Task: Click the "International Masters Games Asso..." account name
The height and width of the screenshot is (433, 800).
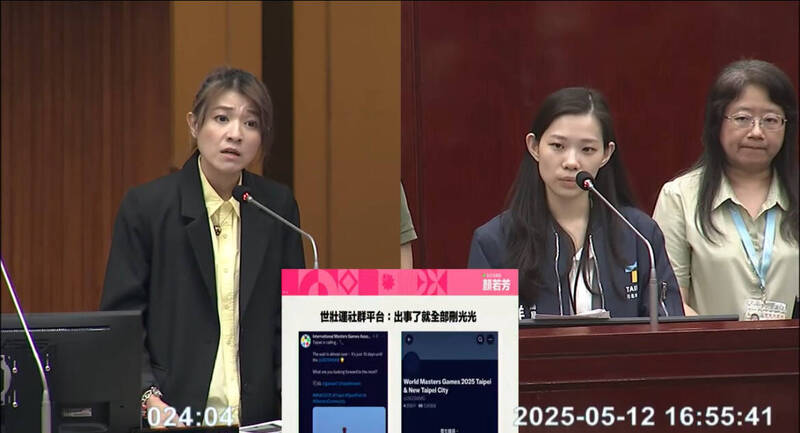Action: 341,337
